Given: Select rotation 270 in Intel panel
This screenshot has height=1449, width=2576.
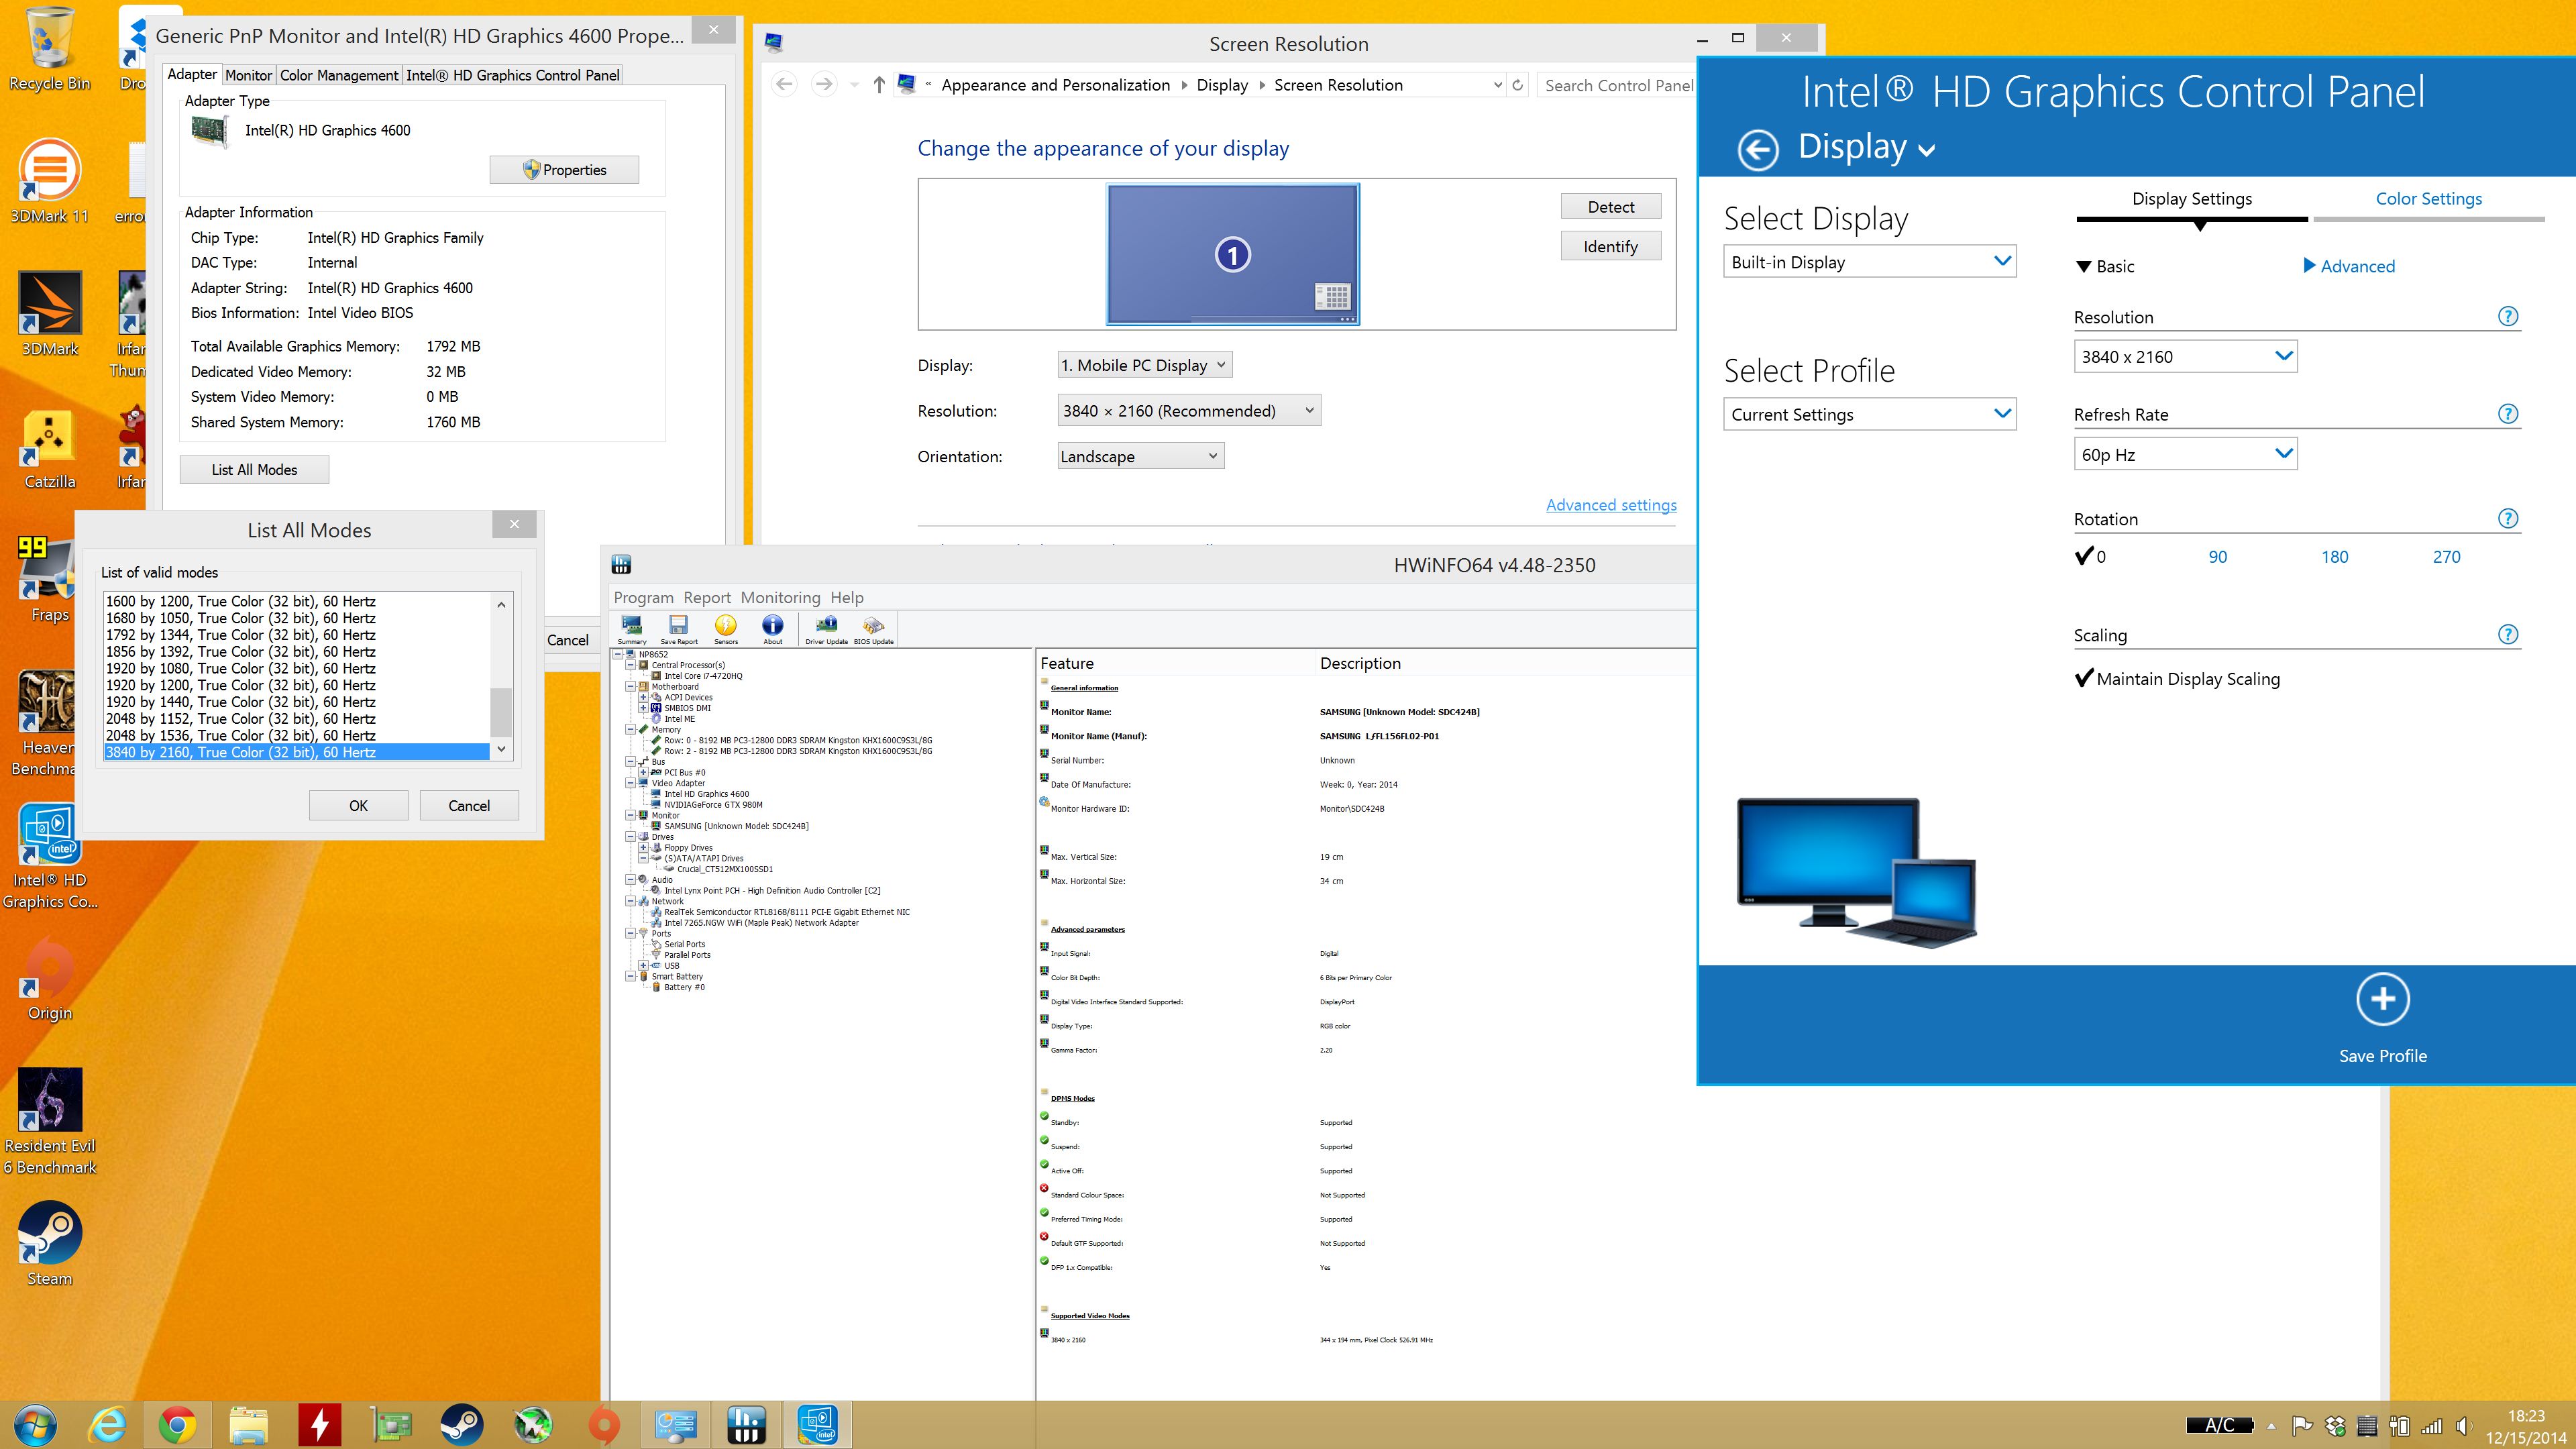Looking at the screenshot, I should coord(2446,557).
